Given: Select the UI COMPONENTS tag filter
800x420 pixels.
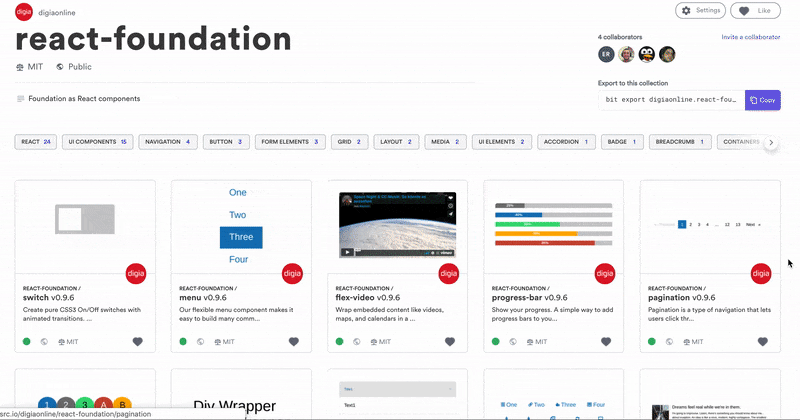Looking at the screenshot, I should [98, 142].
